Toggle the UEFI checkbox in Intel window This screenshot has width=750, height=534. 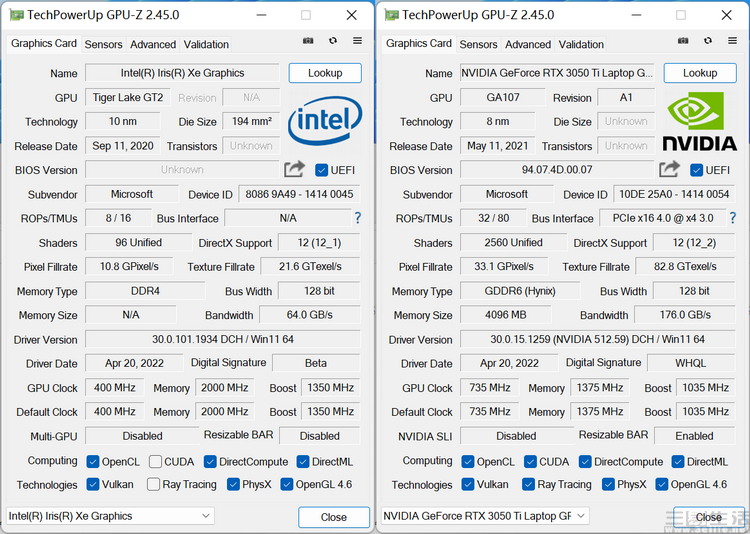321,170
